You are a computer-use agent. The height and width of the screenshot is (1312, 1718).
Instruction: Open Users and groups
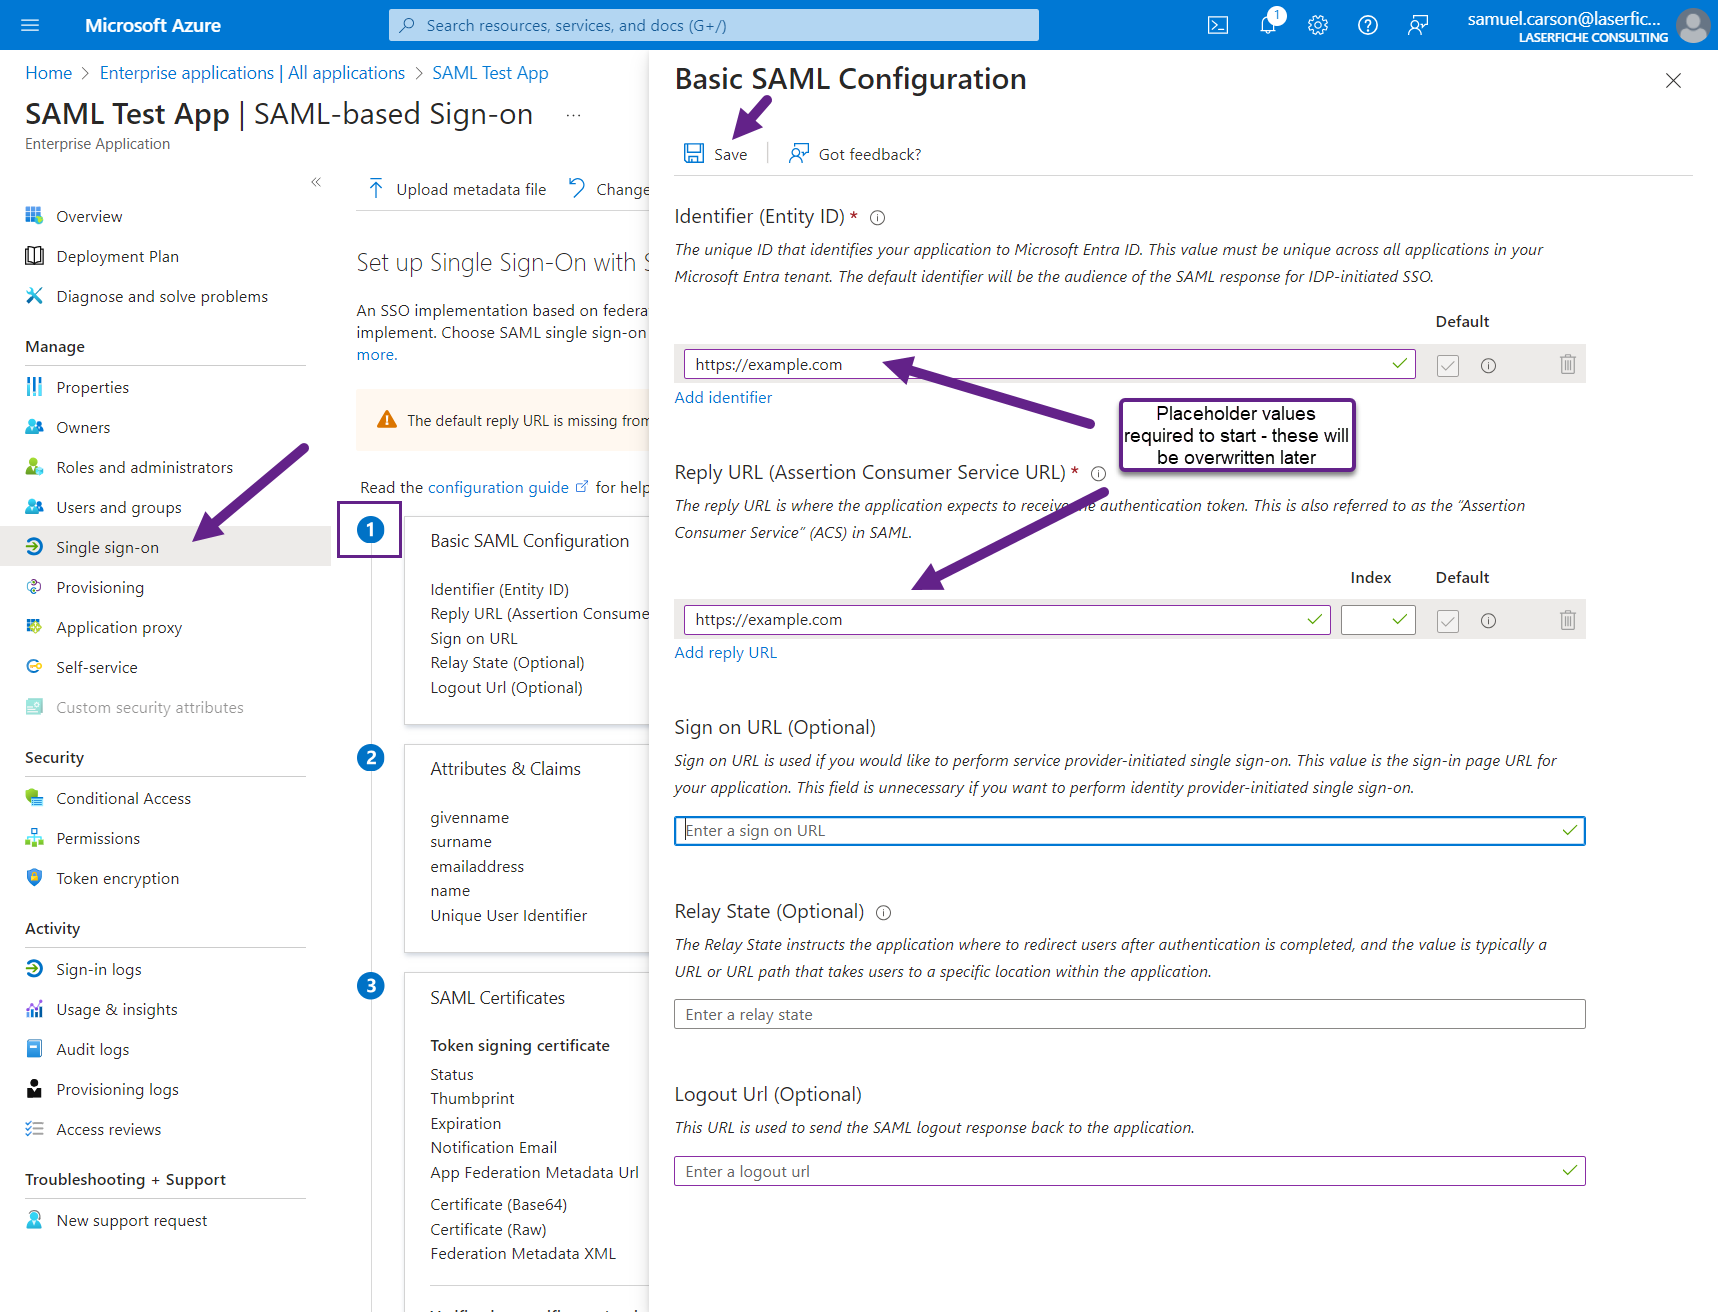(x=119, y=507)
